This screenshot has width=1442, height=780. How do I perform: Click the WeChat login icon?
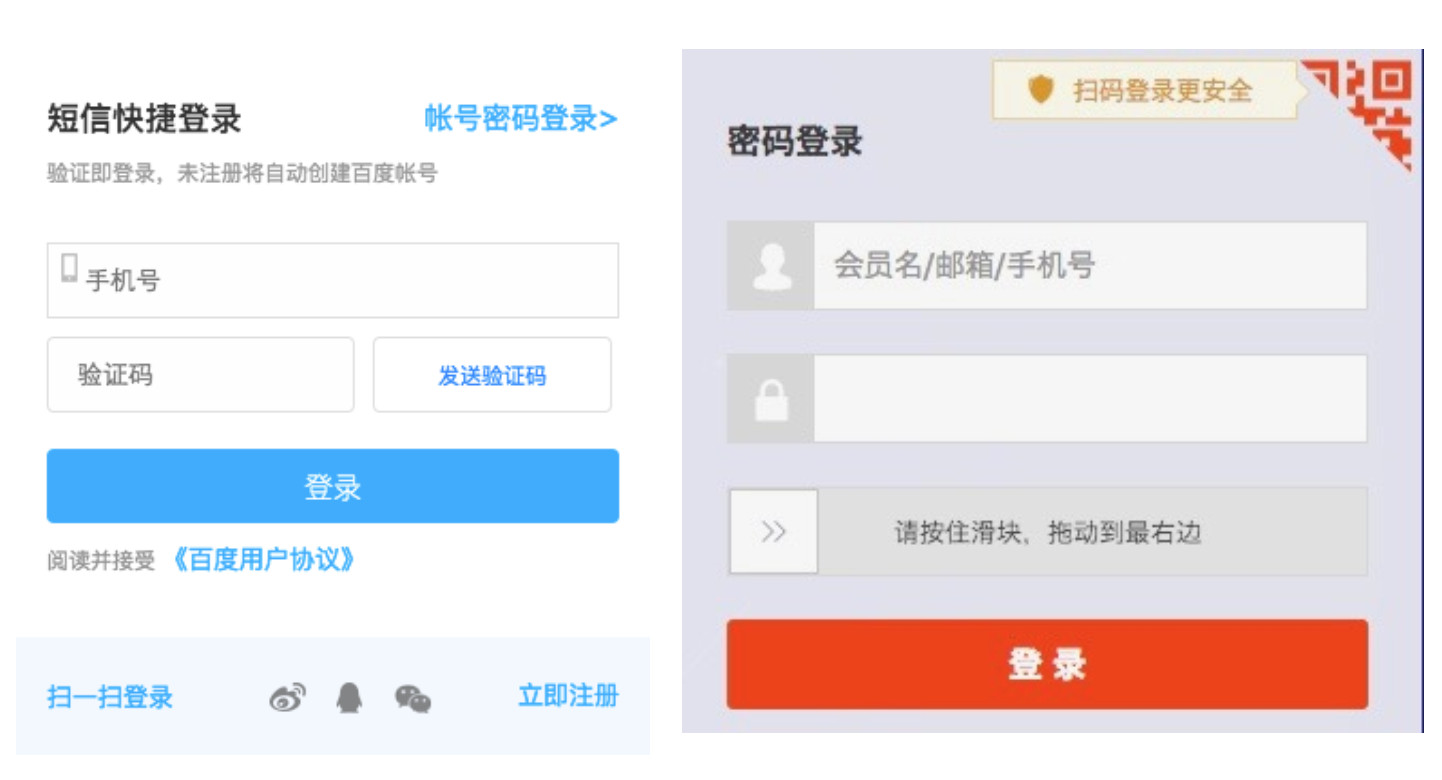click(412, 698)
